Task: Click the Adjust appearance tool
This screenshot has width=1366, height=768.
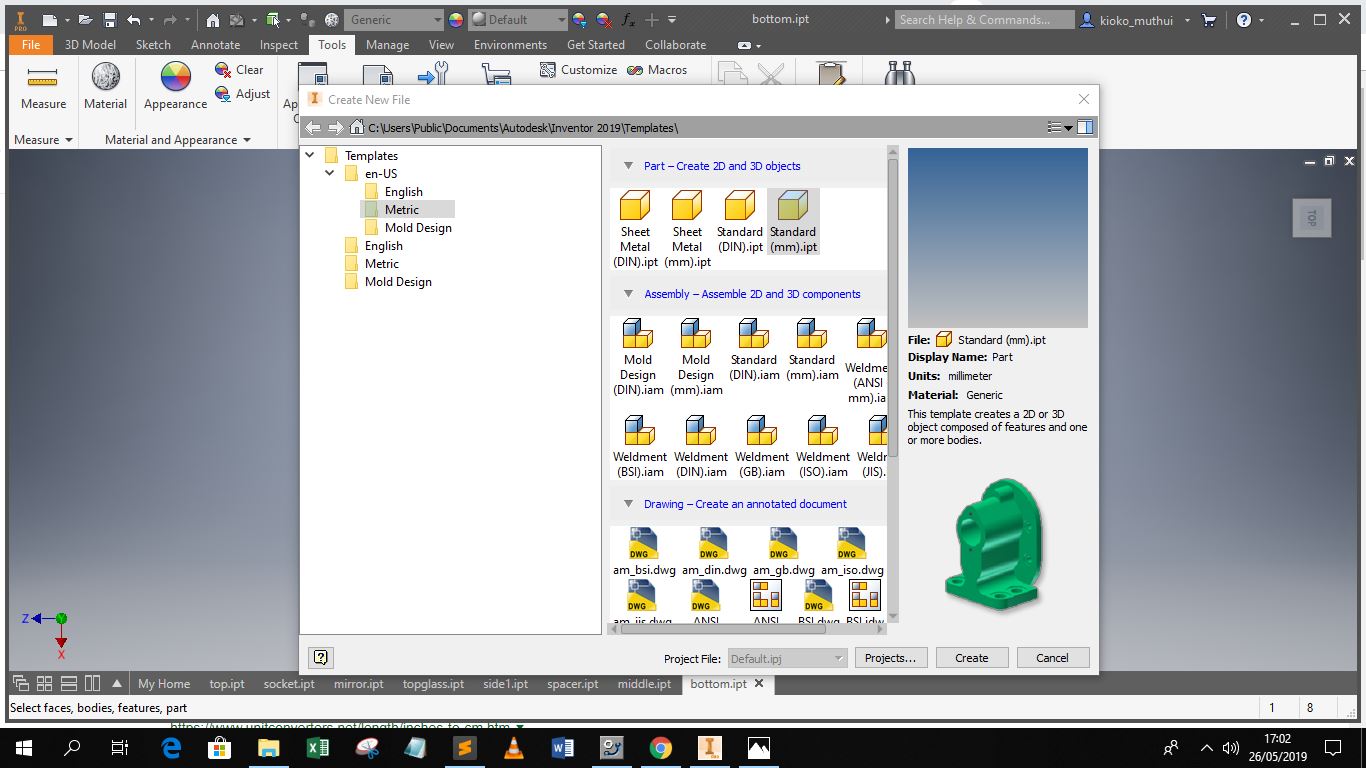Action: [242, 94]
